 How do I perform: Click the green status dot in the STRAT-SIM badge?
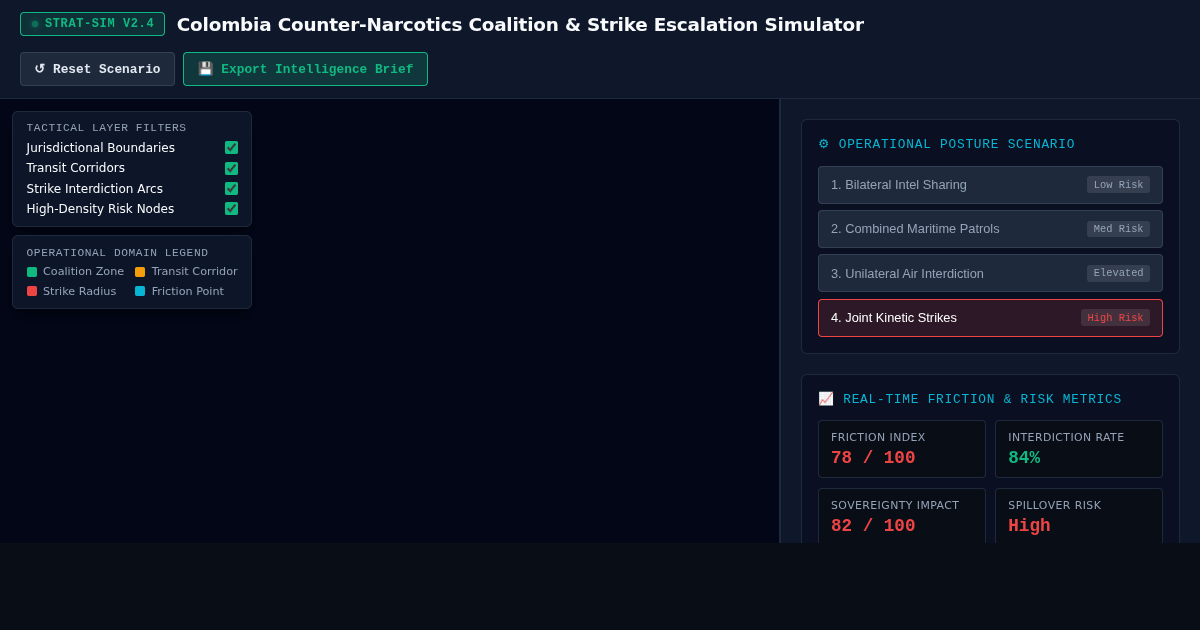point(35,24)
